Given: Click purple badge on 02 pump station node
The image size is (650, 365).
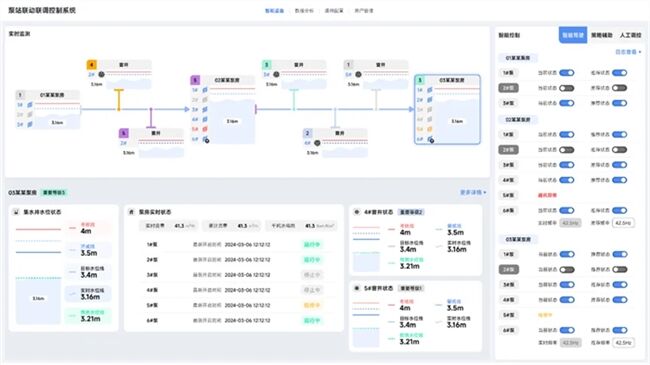Looking at the screenshot, I should (195, 80).
